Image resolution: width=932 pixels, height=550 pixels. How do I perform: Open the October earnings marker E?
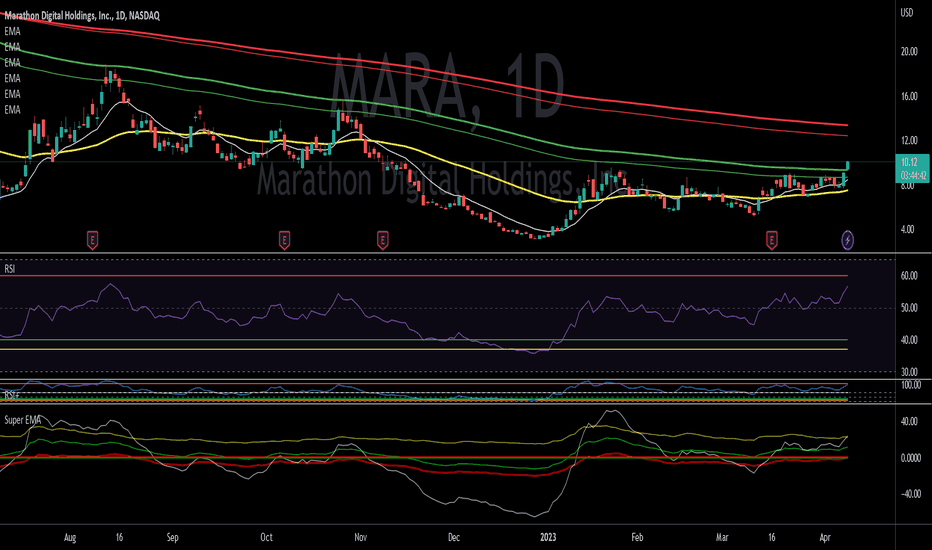(284, 240)
